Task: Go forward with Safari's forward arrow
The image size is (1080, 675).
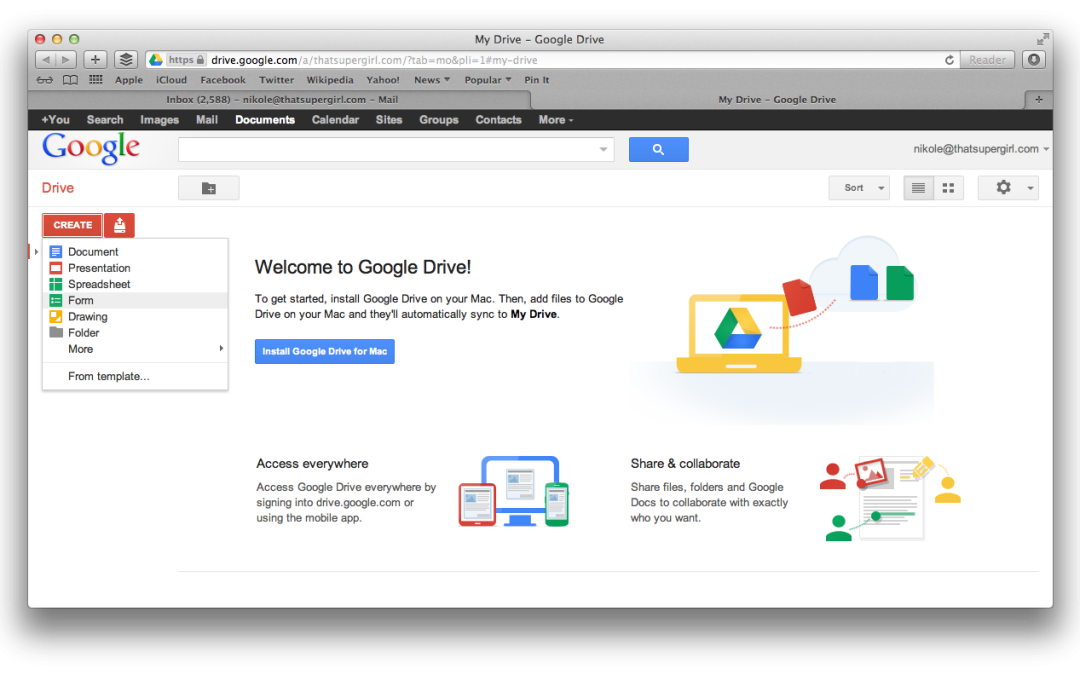Action: click(x=66, y=60)
